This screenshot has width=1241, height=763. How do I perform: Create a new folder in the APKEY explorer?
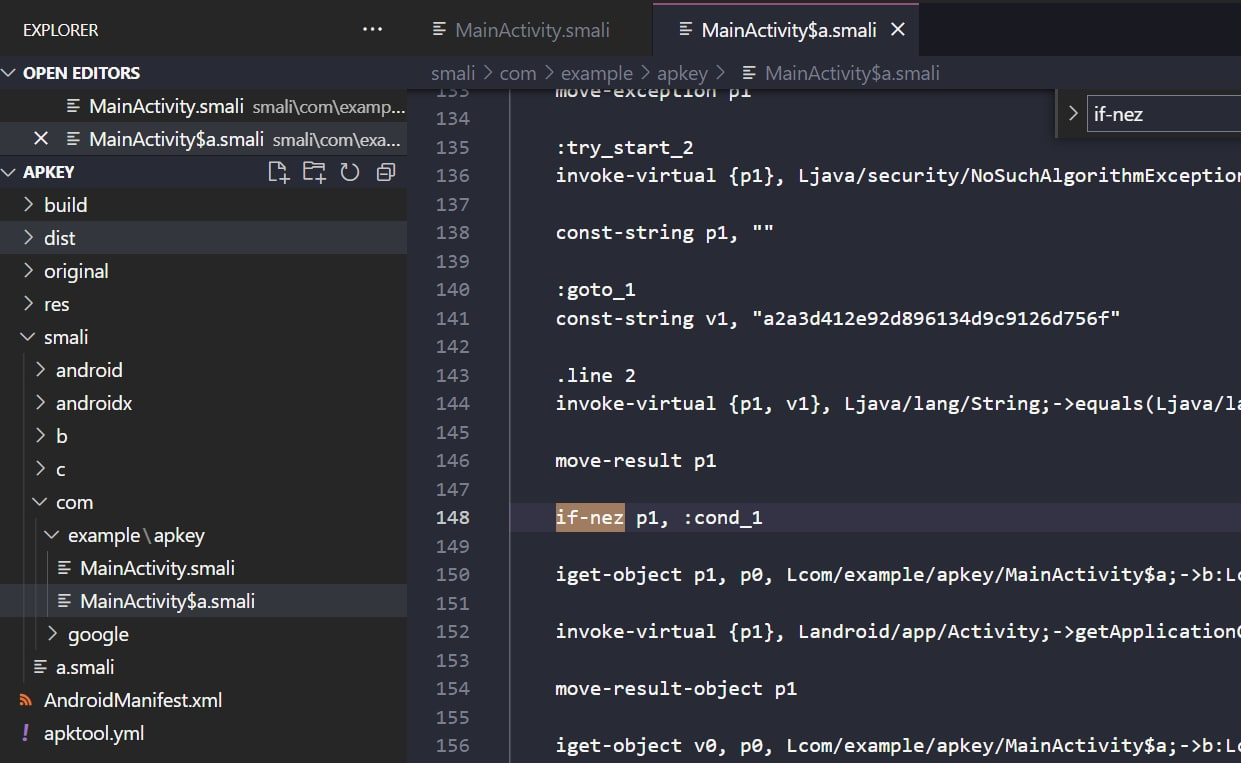tap(314, 171)
